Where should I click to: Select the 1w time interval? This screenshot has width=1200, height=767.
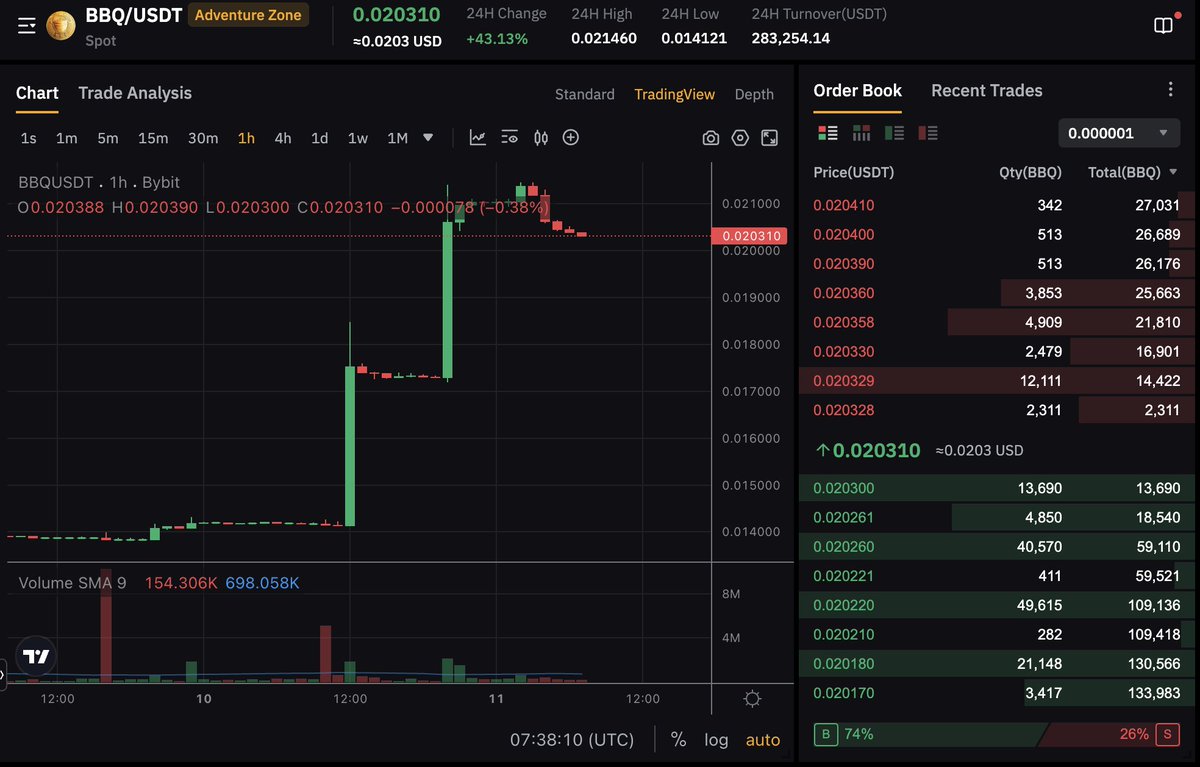[357, 138]
